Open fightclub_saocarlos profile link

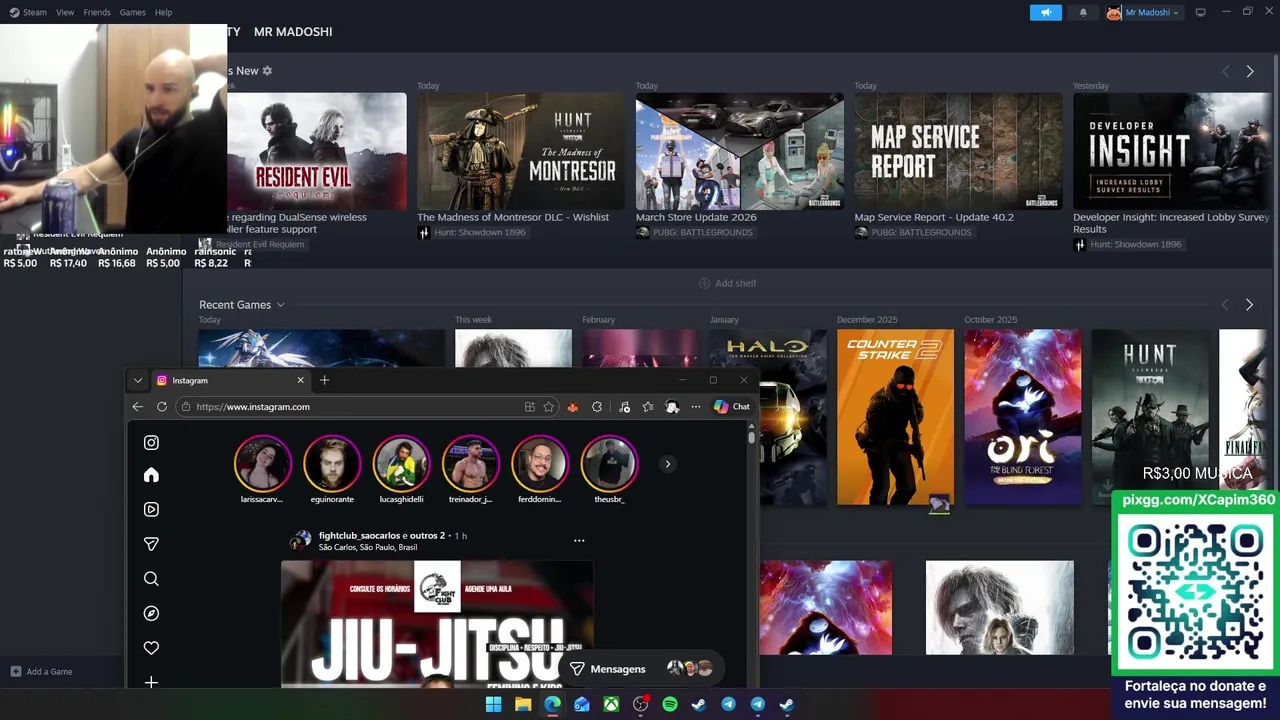359,536
